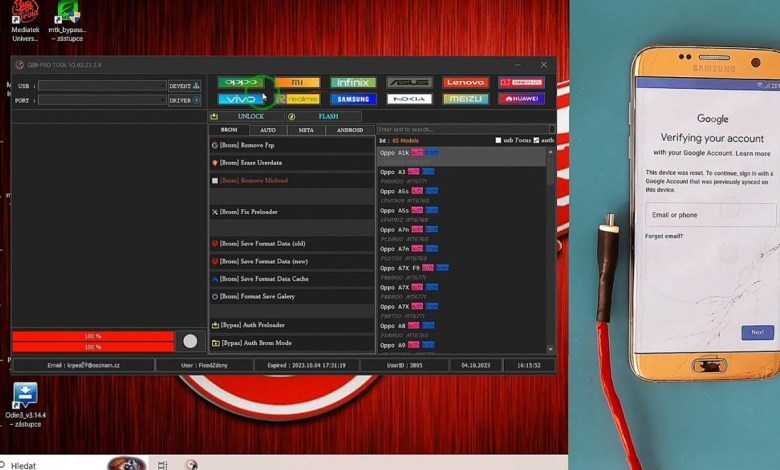
Task: Pick the HUAWEI brand logo
Action: point(521,99)
